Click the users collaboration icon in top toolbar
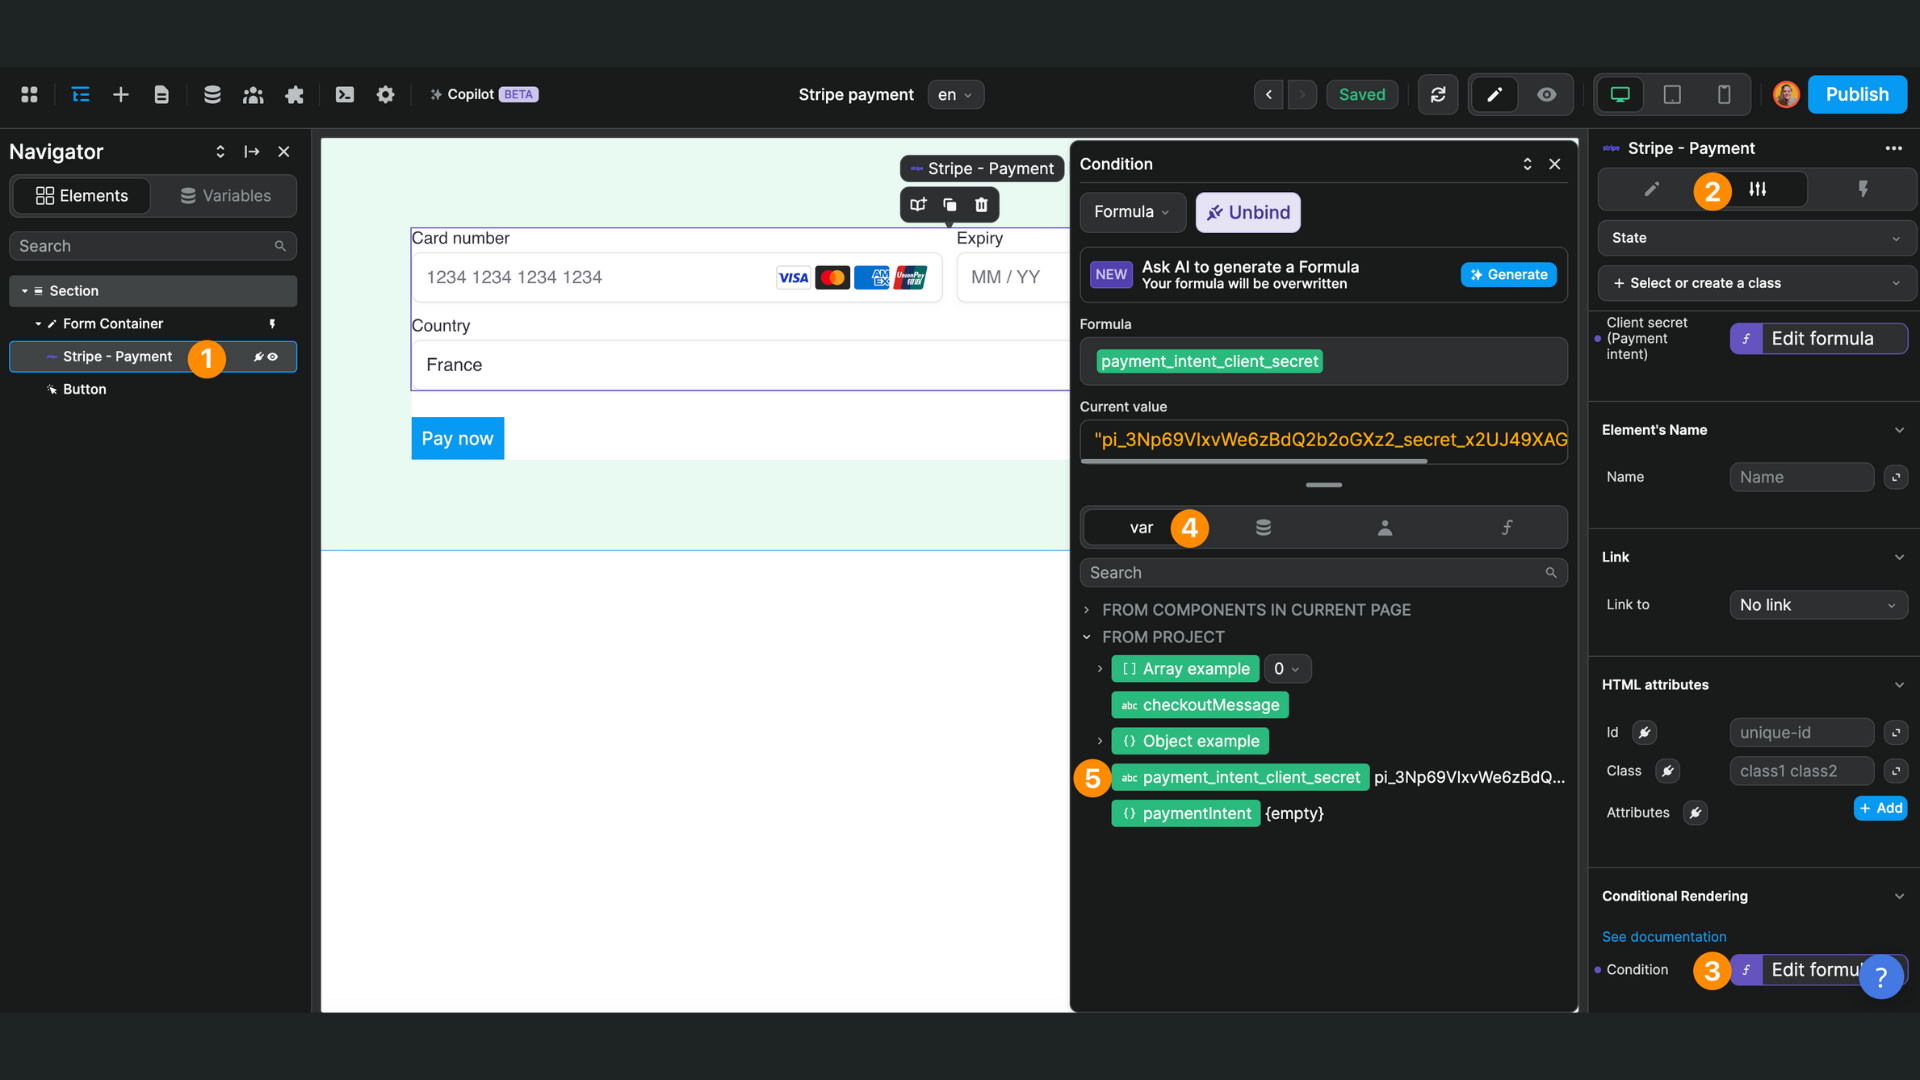The width and height of the screenshot is (1920, 1080). 253,94
